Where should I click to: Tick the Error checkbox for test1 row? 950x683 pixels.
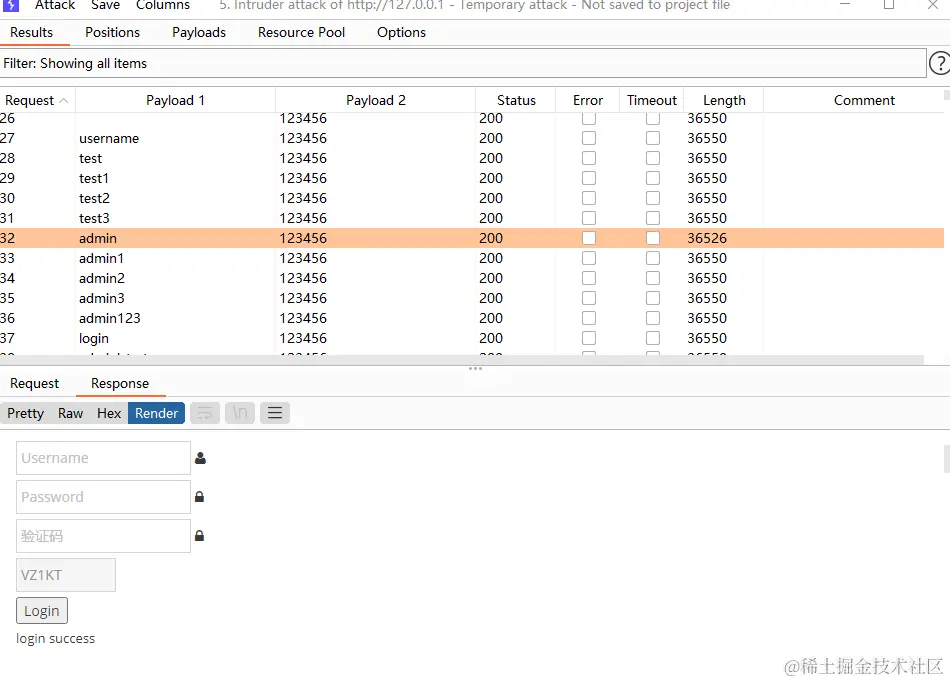[589, 178]
